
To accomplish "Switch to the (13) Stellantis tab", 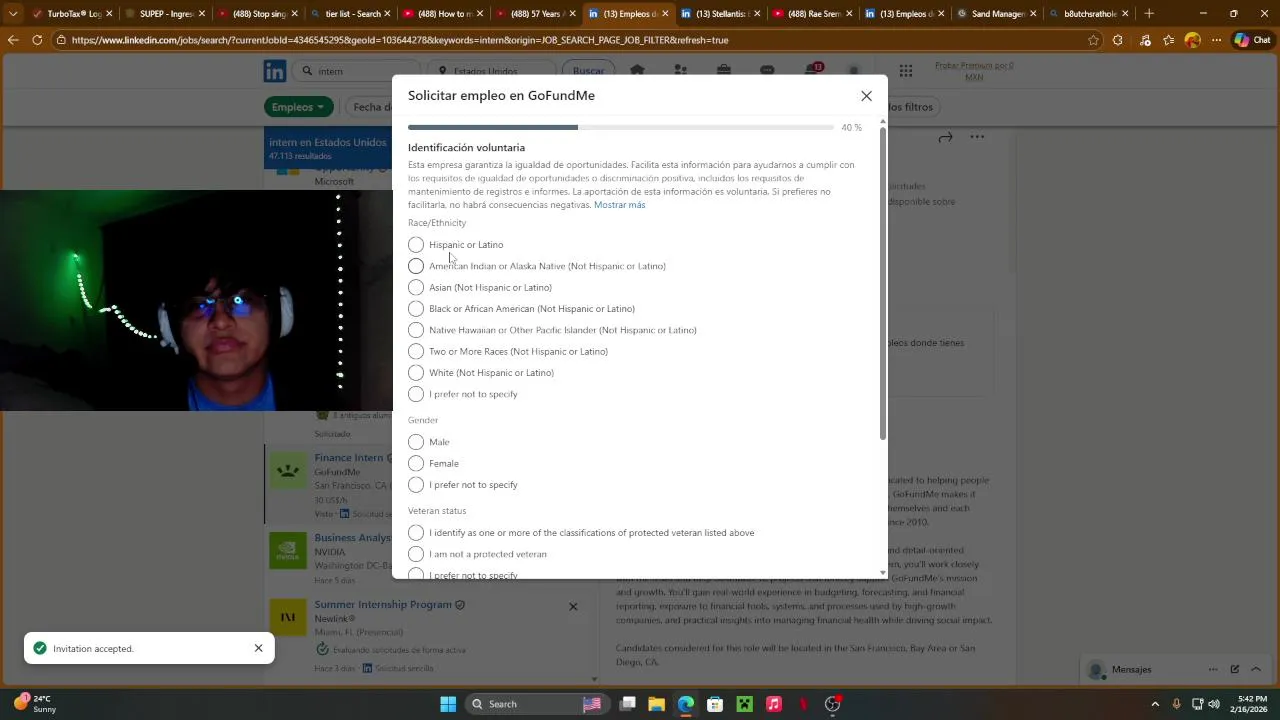I will [718, 14].
